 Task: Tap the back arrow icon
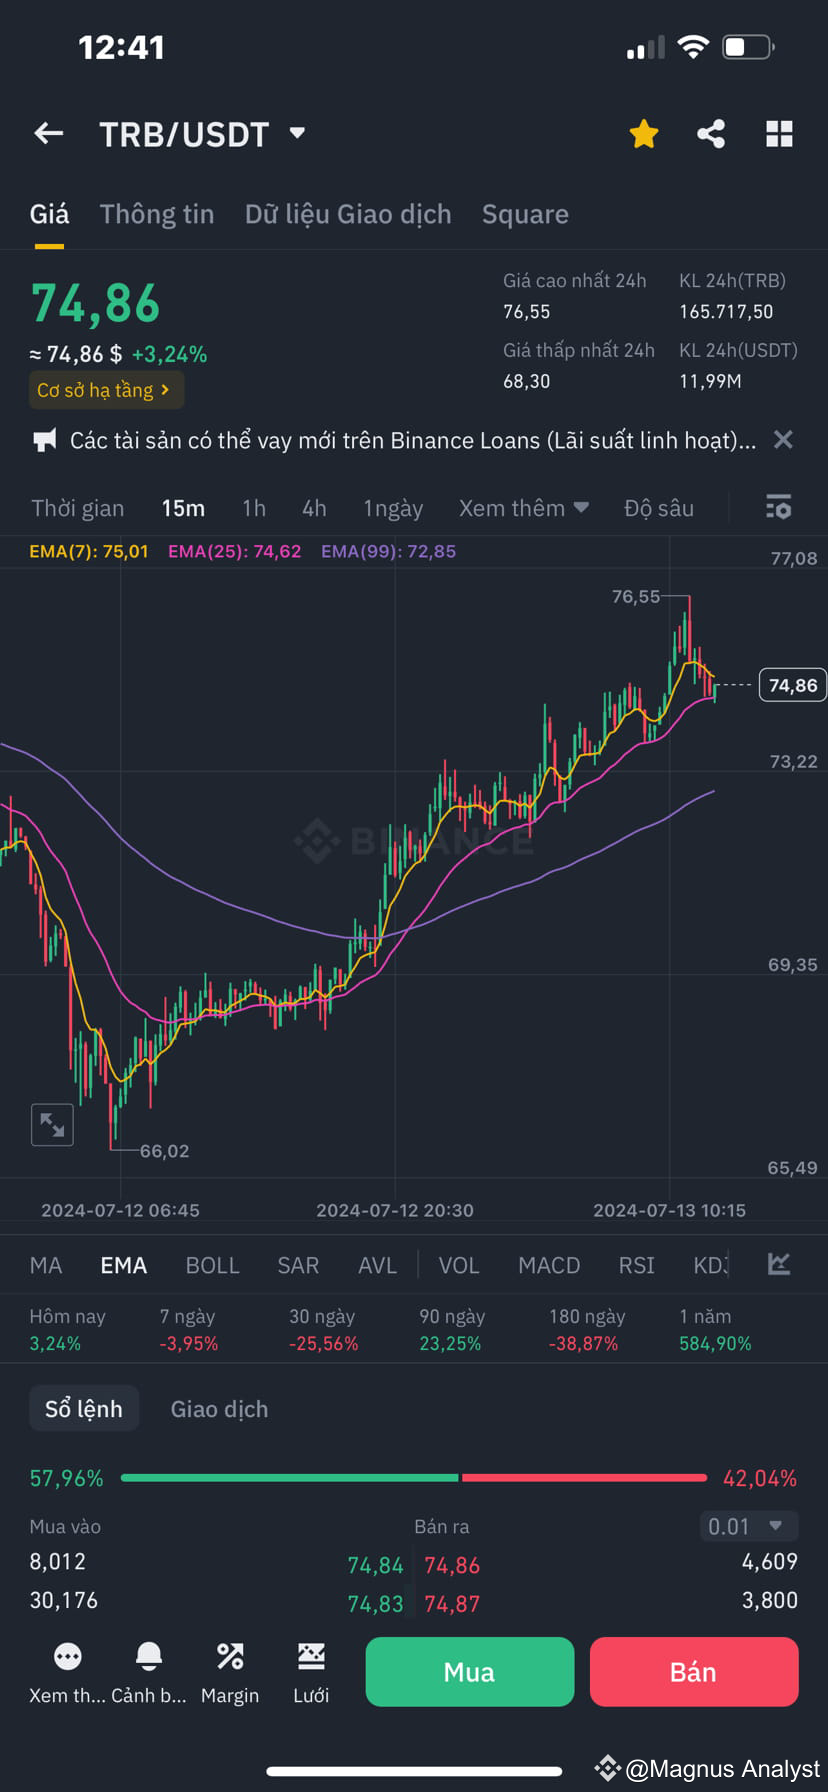[x=48, y=133]
